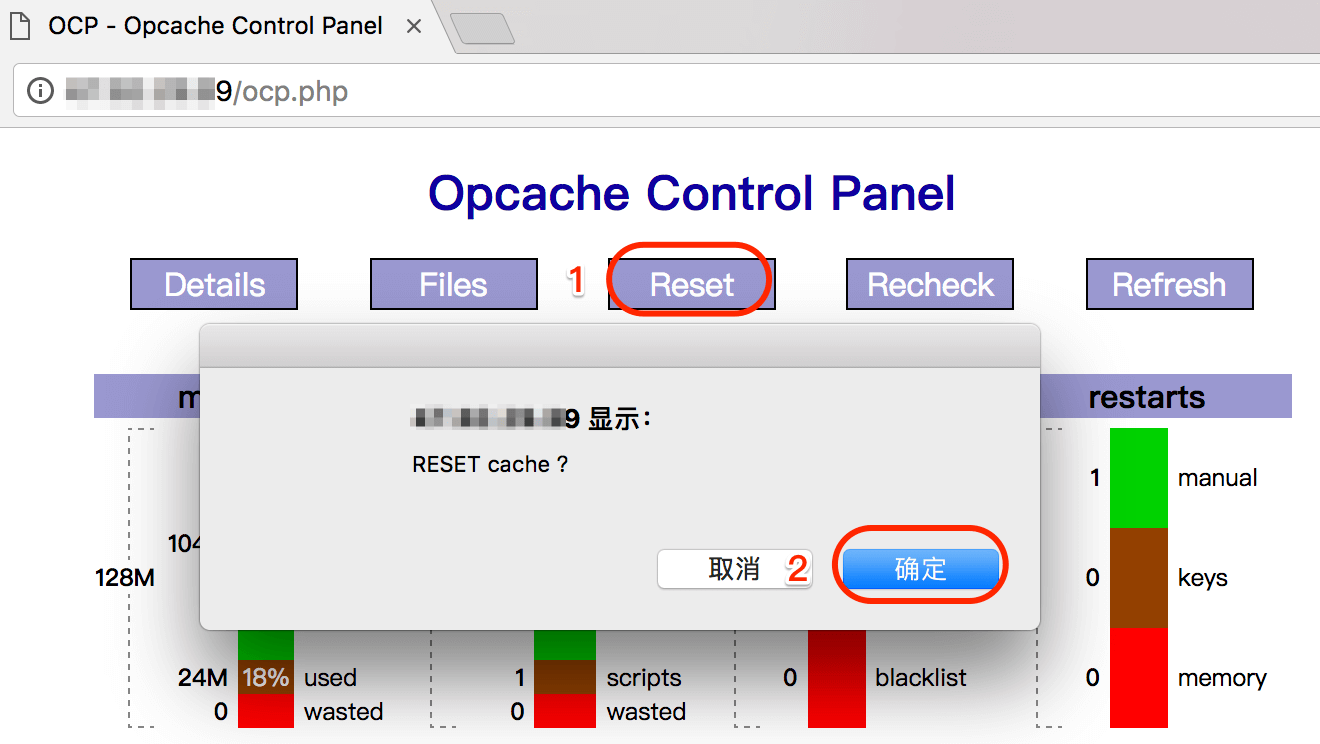Open the Details view
The height and width of the screenshot is (744, 1320).
point(214,285)
